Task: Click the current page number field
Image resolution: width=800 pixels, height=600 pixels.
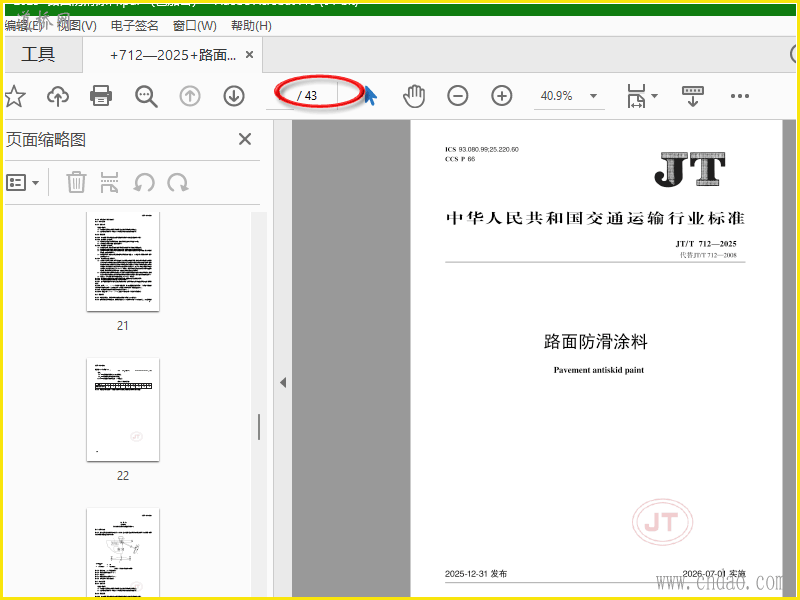Action: click(280, 96)
